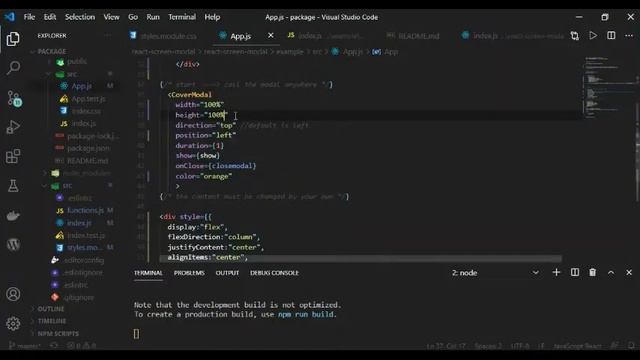Open index.test.js in the explorer
640x360 pixels.
point(86,235)
